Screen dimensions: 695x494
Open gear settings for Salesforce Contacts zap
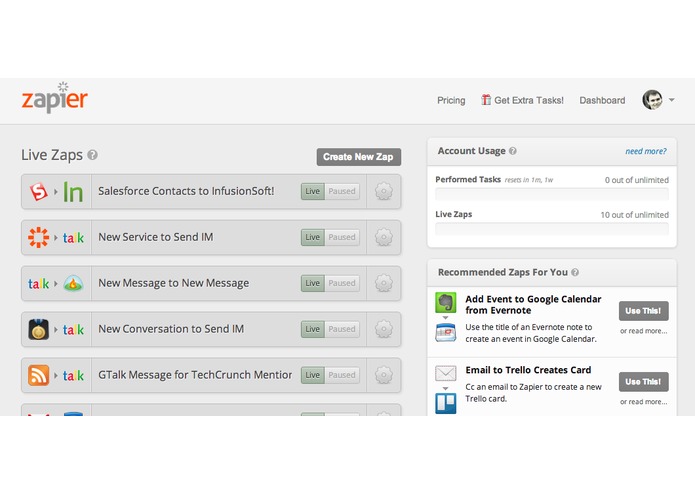(384, 191)
